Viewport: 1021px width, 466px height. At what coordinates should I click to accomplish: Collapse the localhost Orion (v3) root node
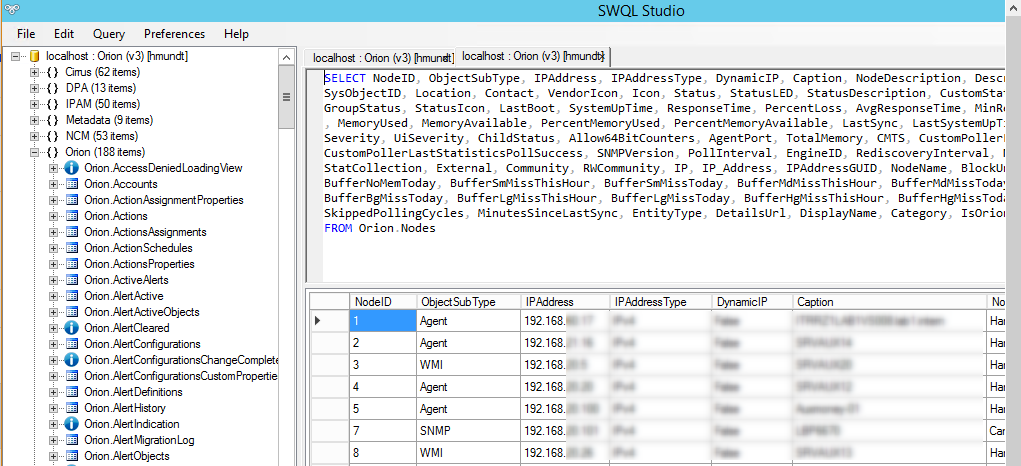pyautogui.click(x=15, y=57)
